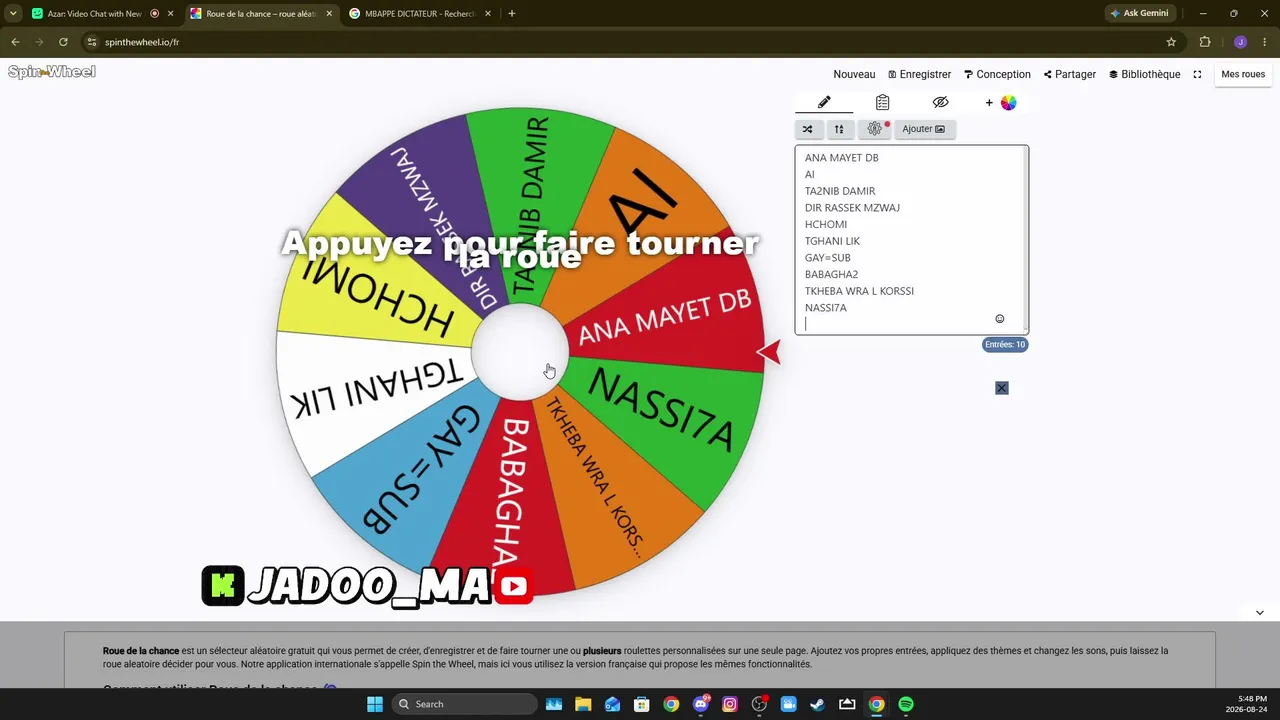This screenshot has height=720, width=1280.
Task: Click the Spin Wheel logo
Action: coord(52,72)
